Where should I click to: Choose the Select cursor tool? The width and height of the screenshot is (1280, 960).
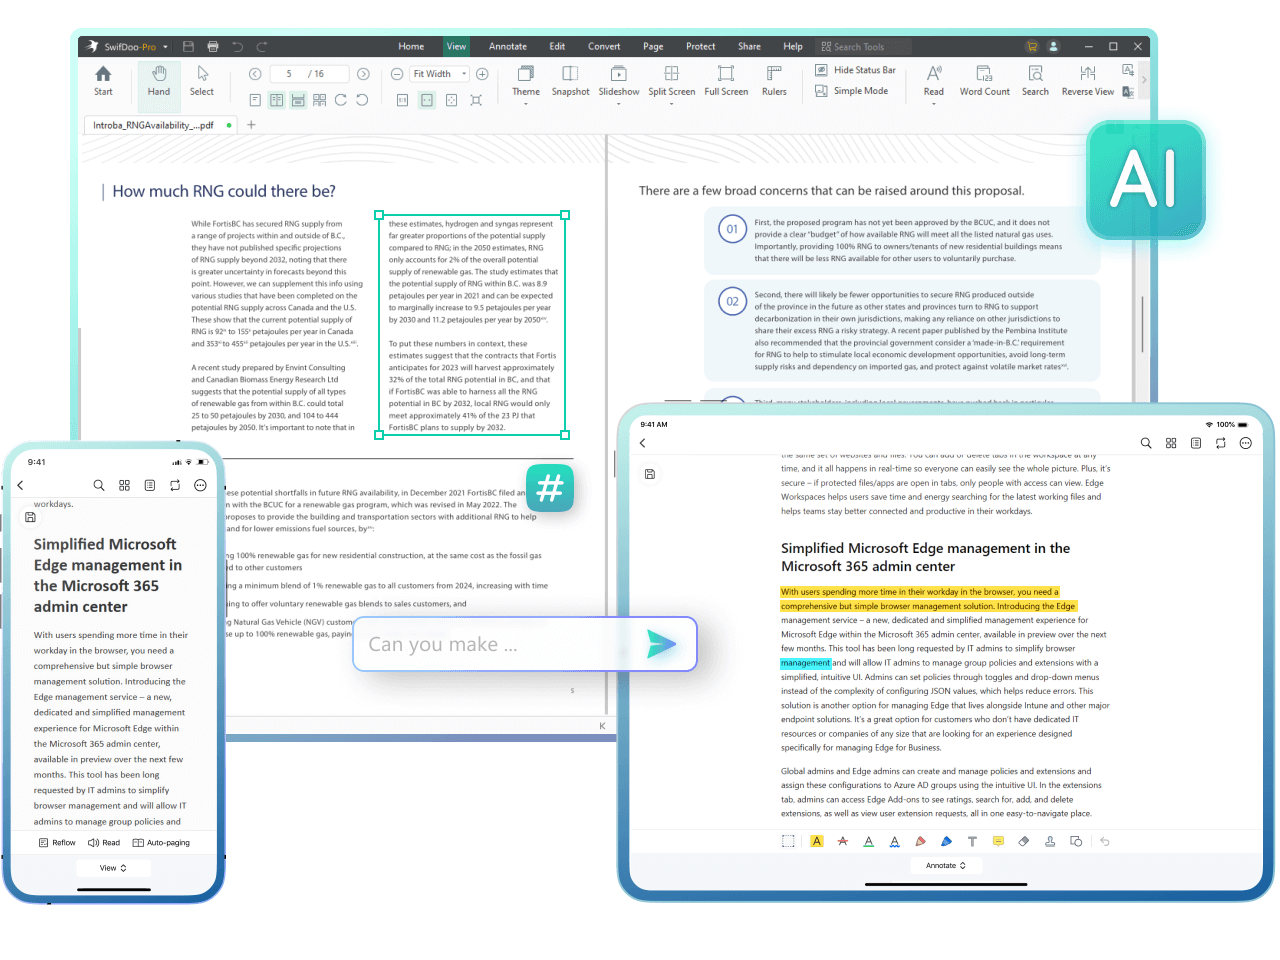[x=202, y=81]
